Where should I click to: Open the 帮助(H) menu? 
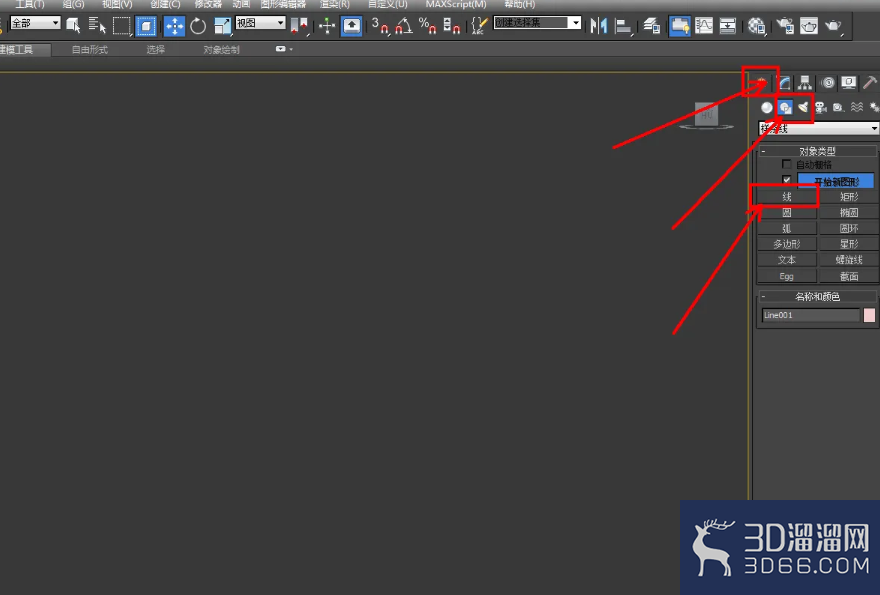pos(520,4)
